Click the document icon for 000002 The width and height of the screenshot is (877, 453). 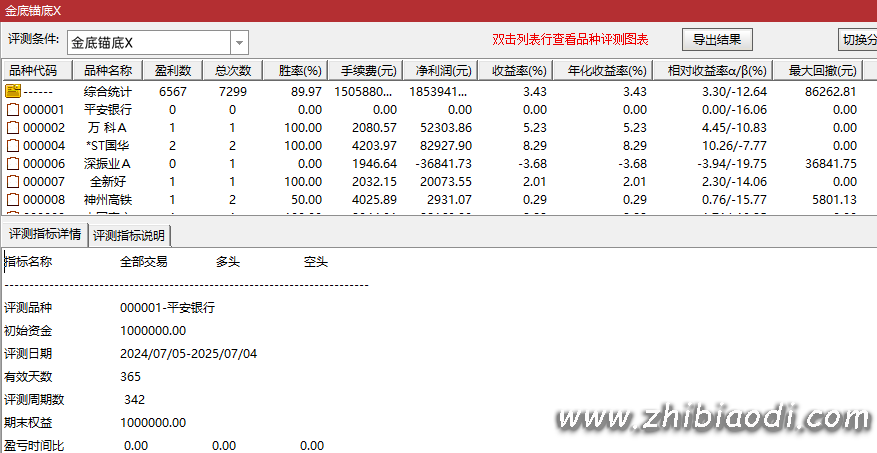pos(13,128)
